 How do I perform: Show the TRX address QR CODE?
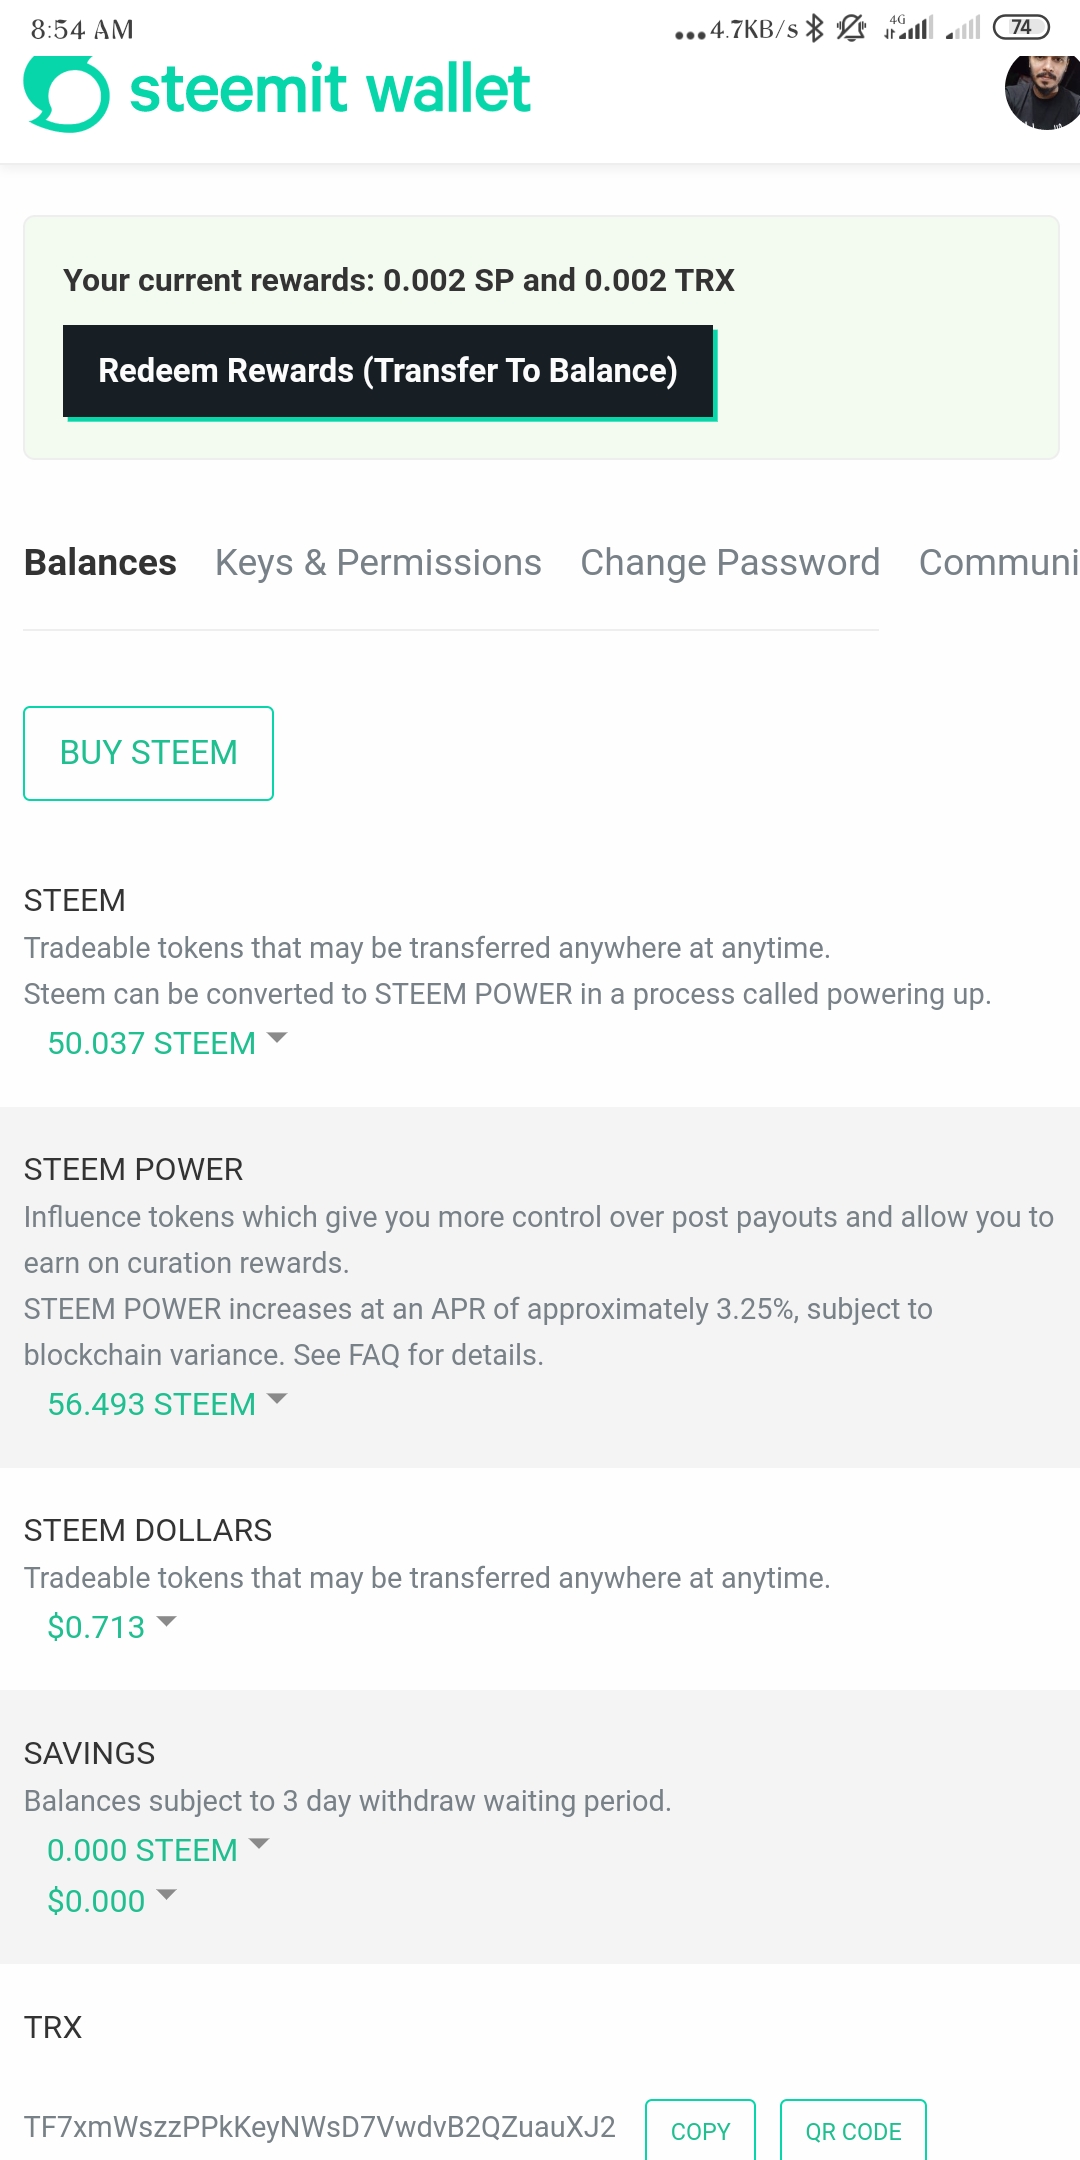(x=853, y=2131)
